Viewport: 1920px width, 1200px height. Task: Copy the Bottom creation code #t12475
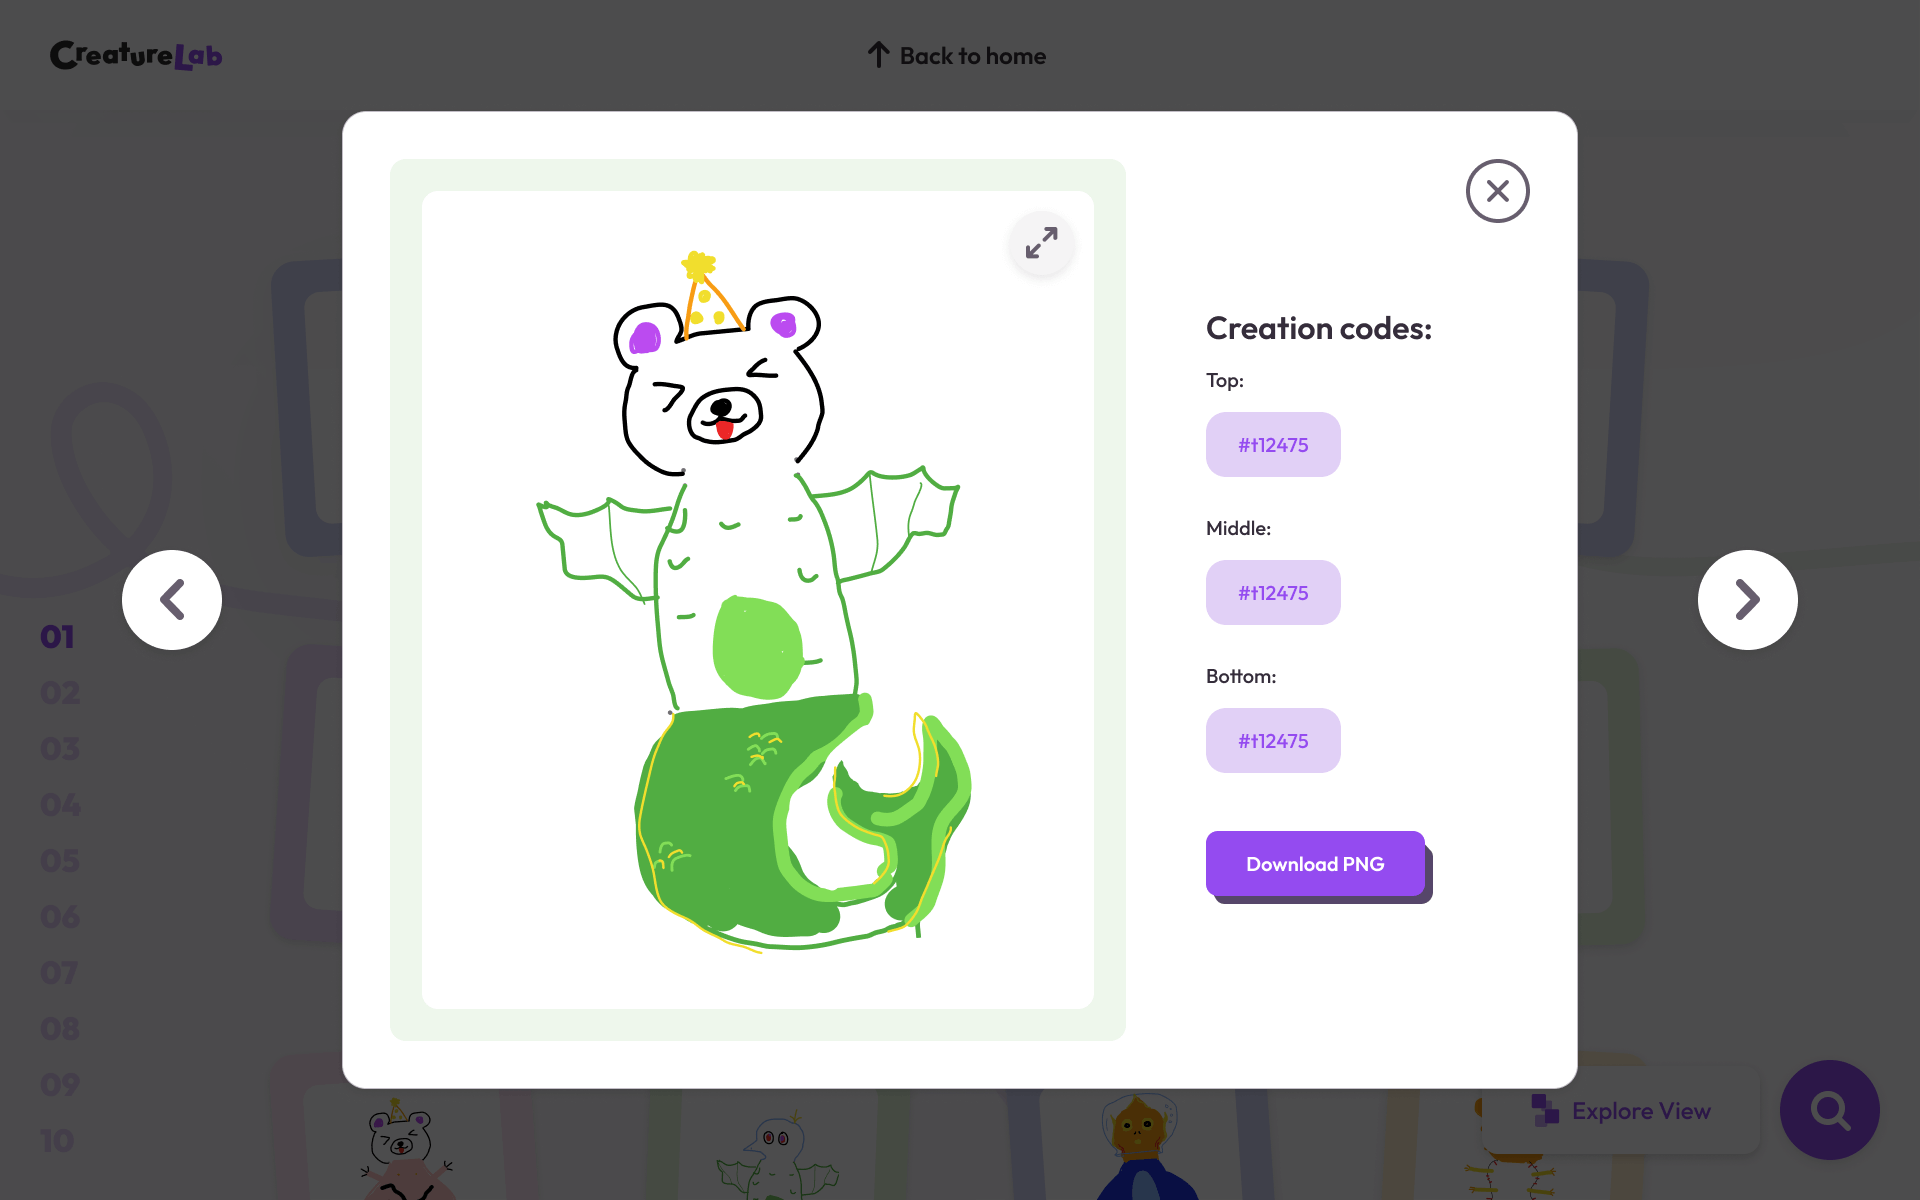point(1273,741)
